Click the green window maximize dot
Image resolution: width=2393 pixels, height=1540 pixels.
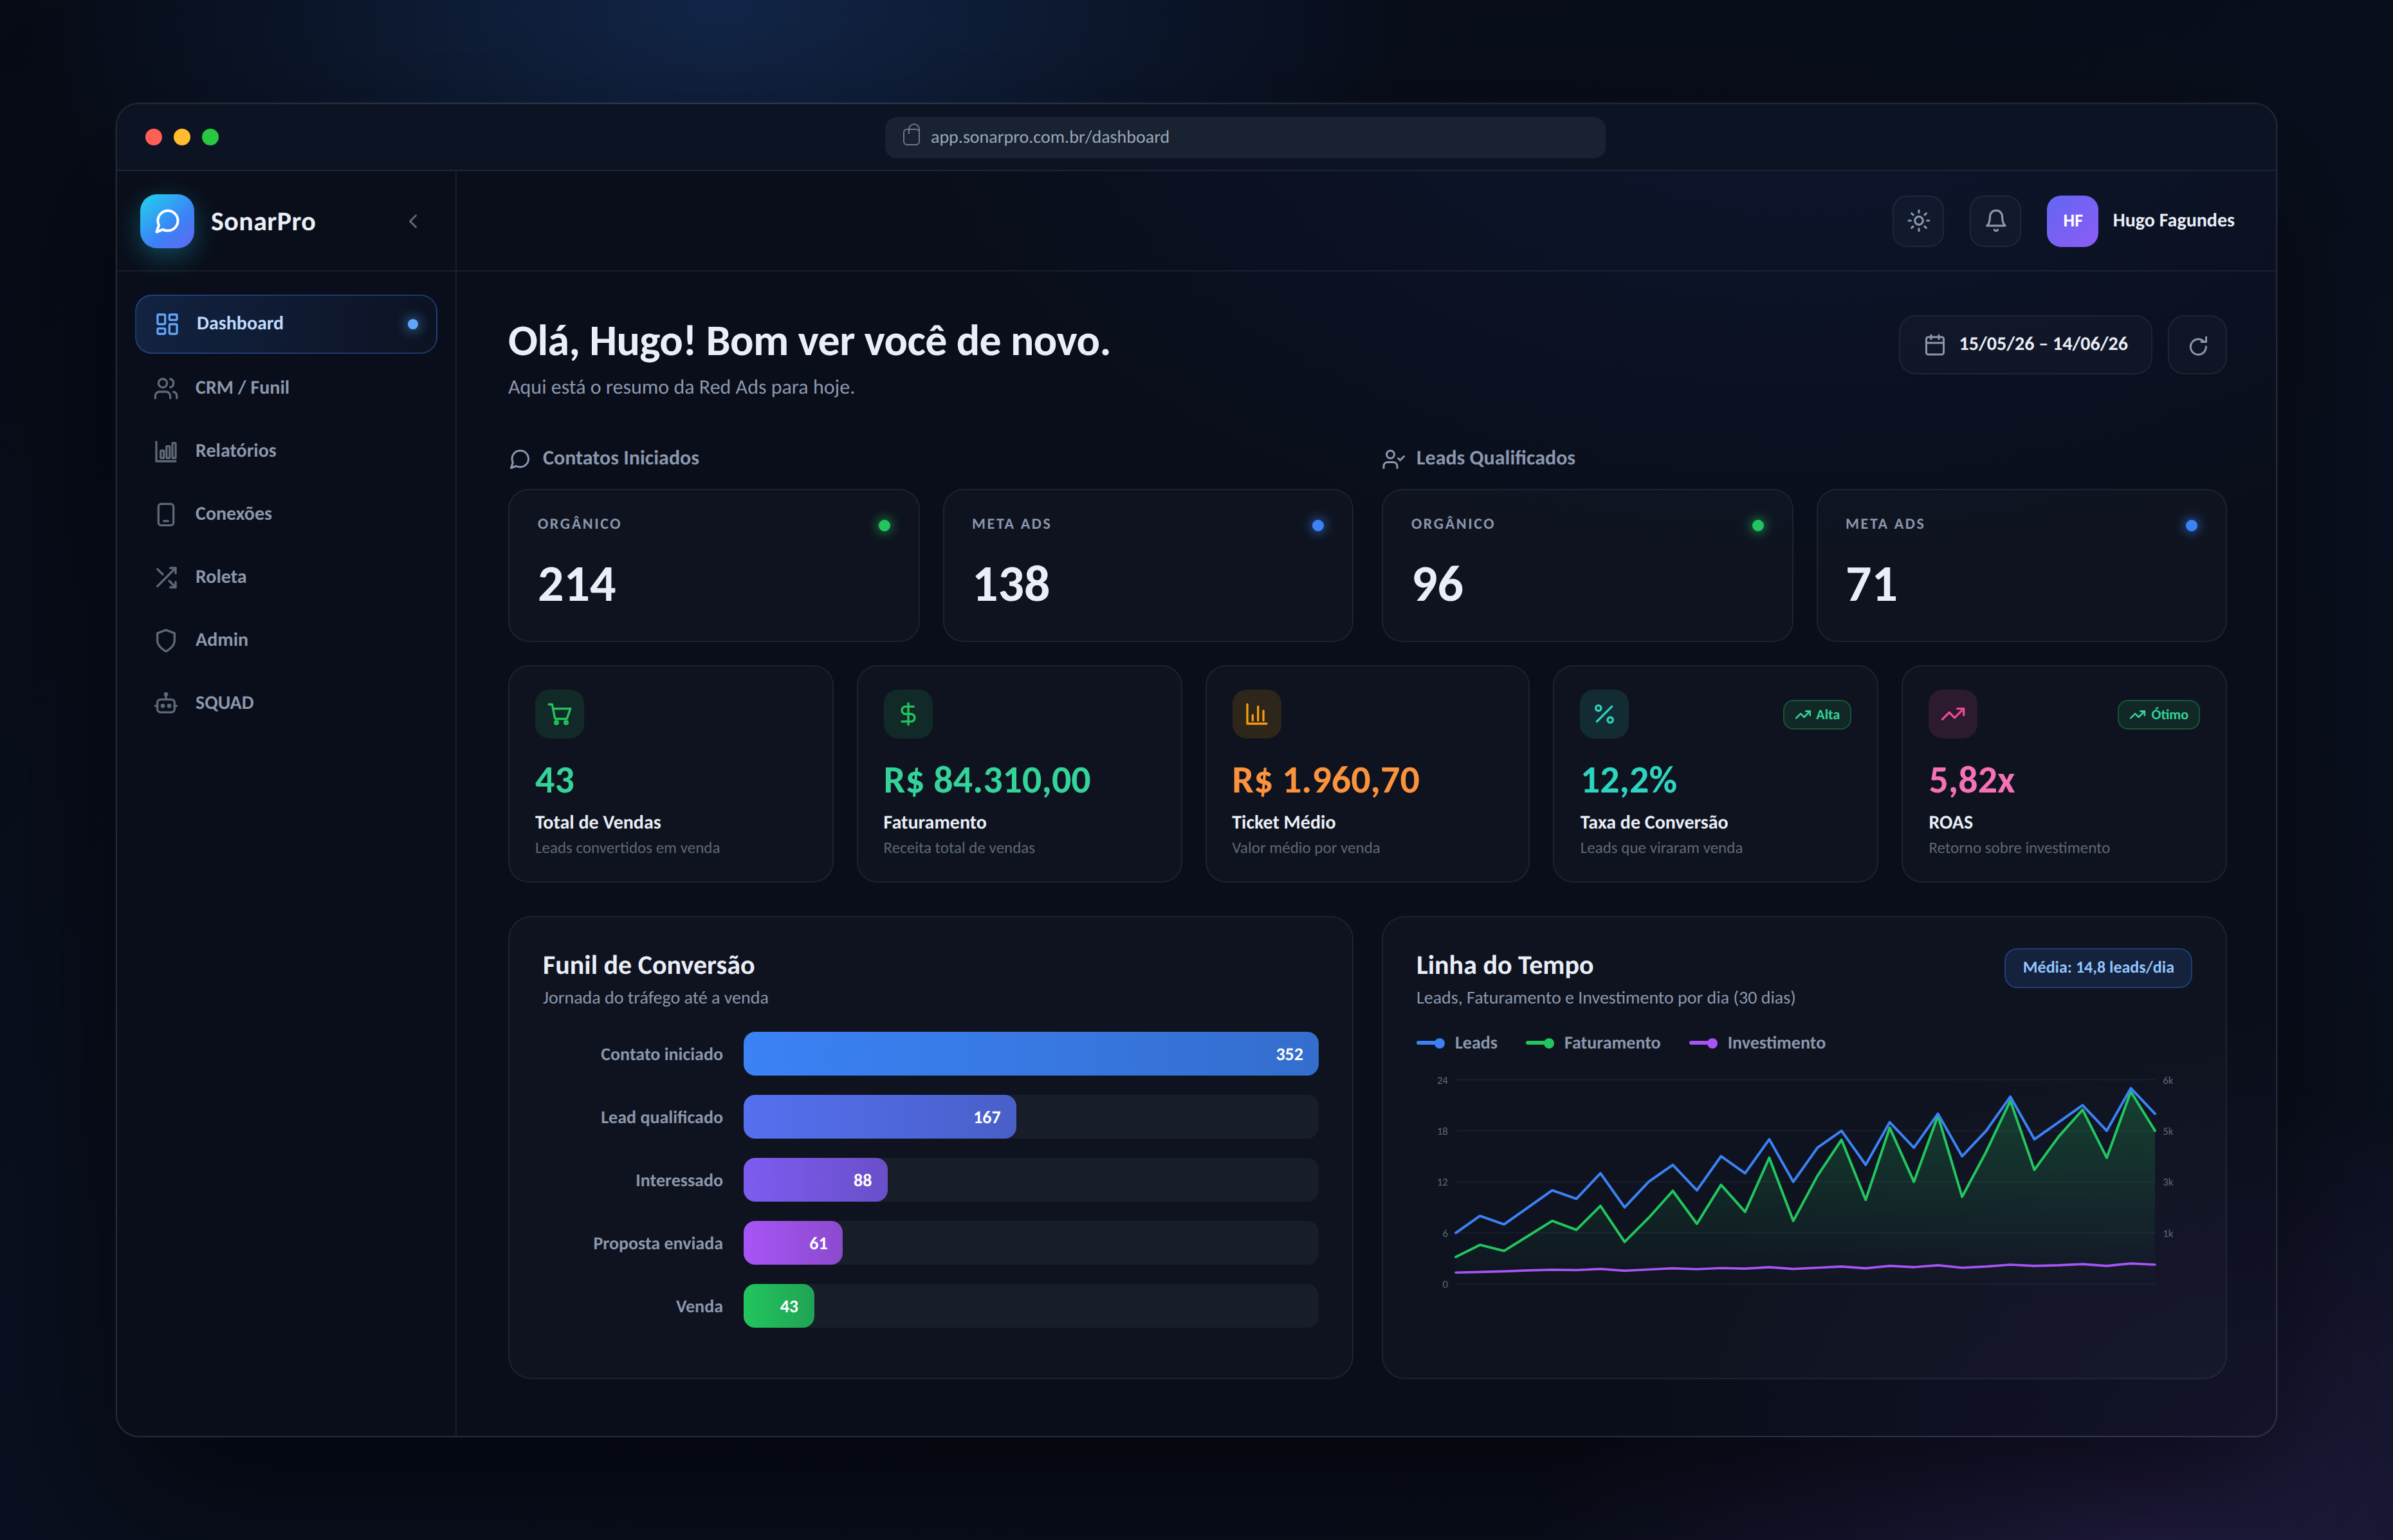point(210,137)
